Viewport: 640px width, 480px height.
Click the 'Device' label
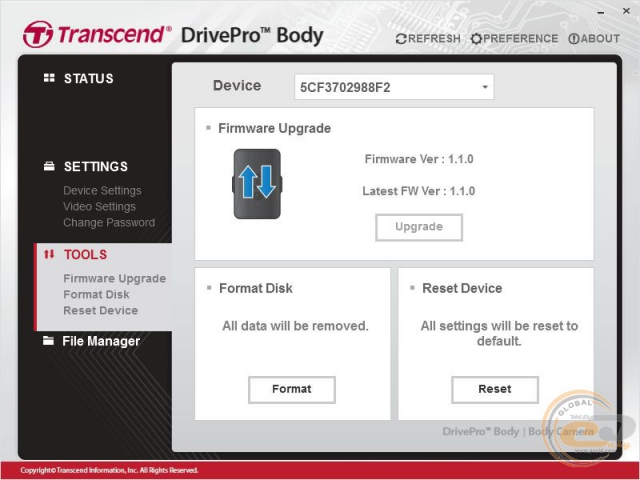pos(237,85)
